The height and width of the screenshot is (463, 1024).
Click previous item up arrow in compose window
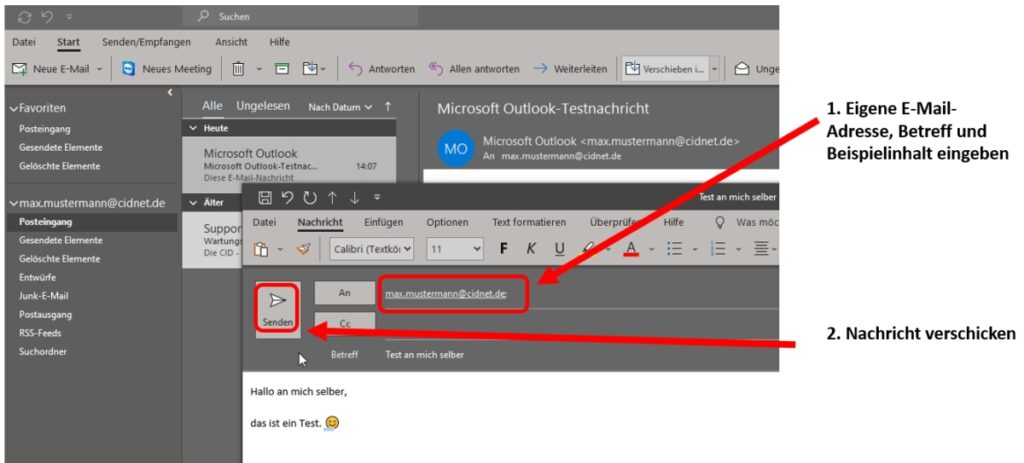332,197
